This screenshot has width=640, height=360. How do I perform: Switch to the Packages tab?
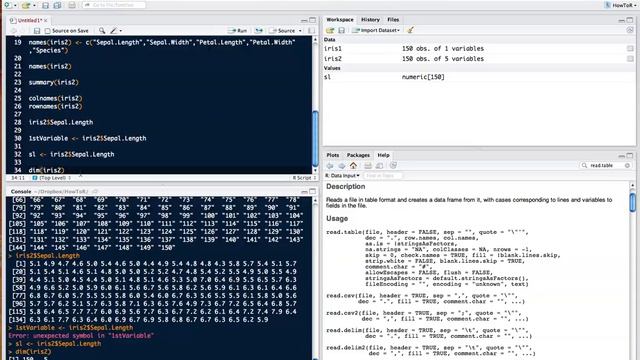(358, 155)
